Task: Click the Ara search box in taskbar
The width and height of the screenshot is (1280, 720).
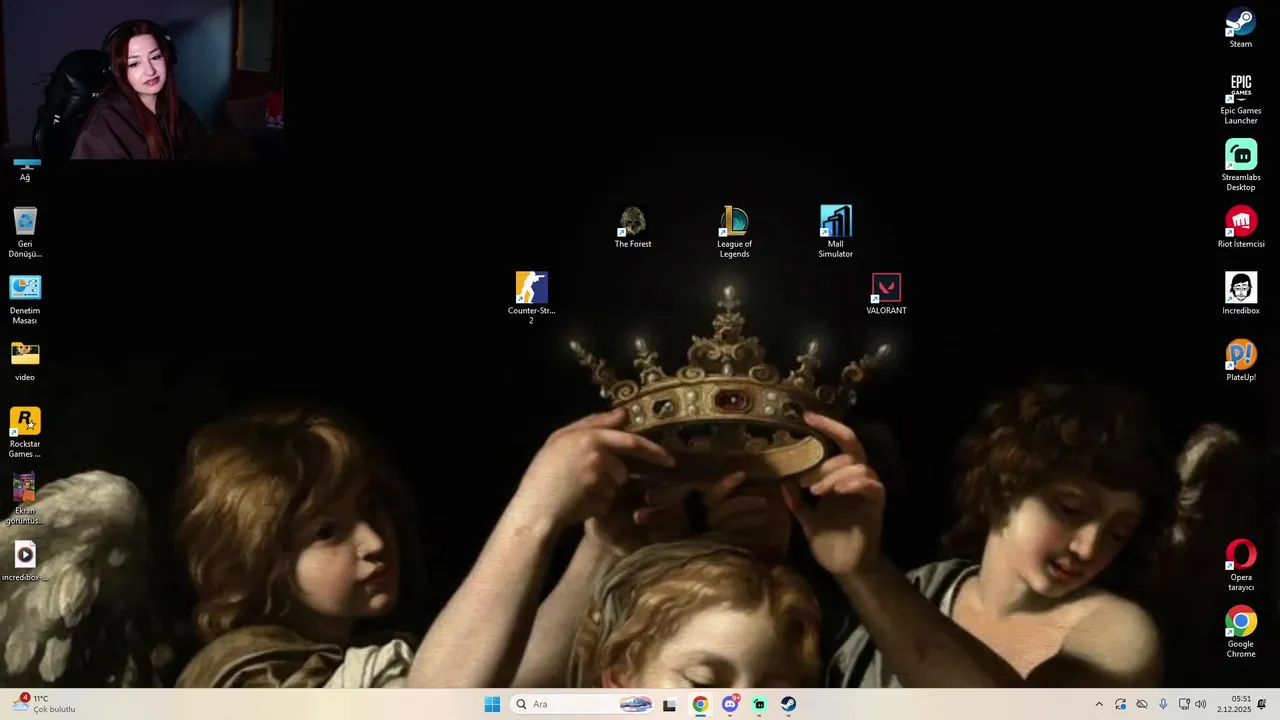Action: pyautogui.click(x=583, y=704)
